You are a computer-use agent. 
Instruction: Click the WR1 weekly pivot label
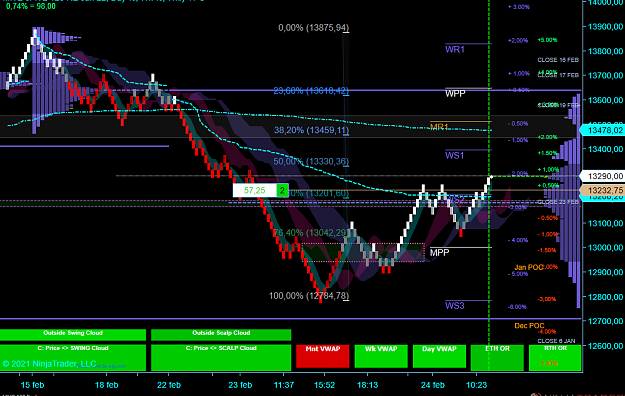[x=455, y=49]
